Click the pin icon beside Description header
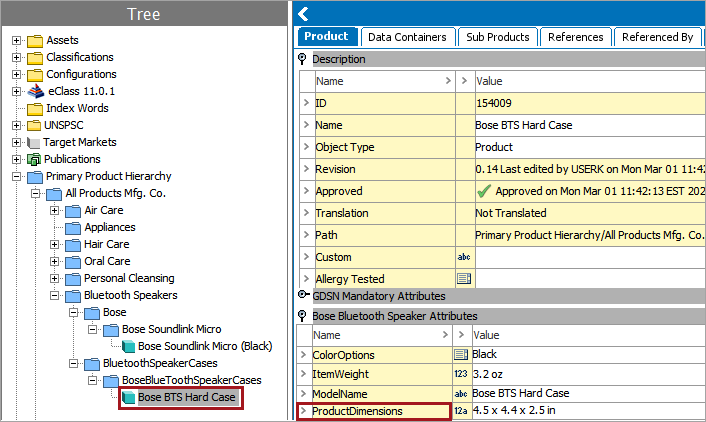This screenshot has width=706, height=422. click(303, 59)
